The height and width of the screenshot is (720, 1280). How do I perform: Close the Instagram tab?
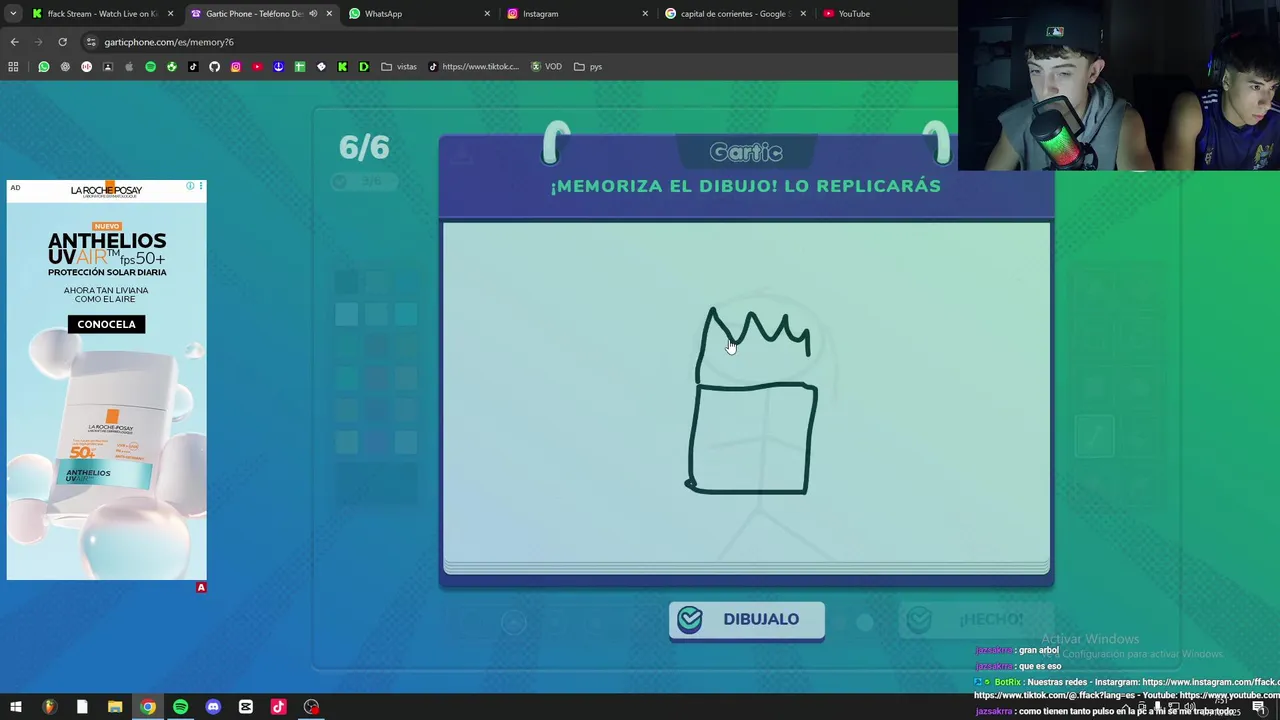645,14
